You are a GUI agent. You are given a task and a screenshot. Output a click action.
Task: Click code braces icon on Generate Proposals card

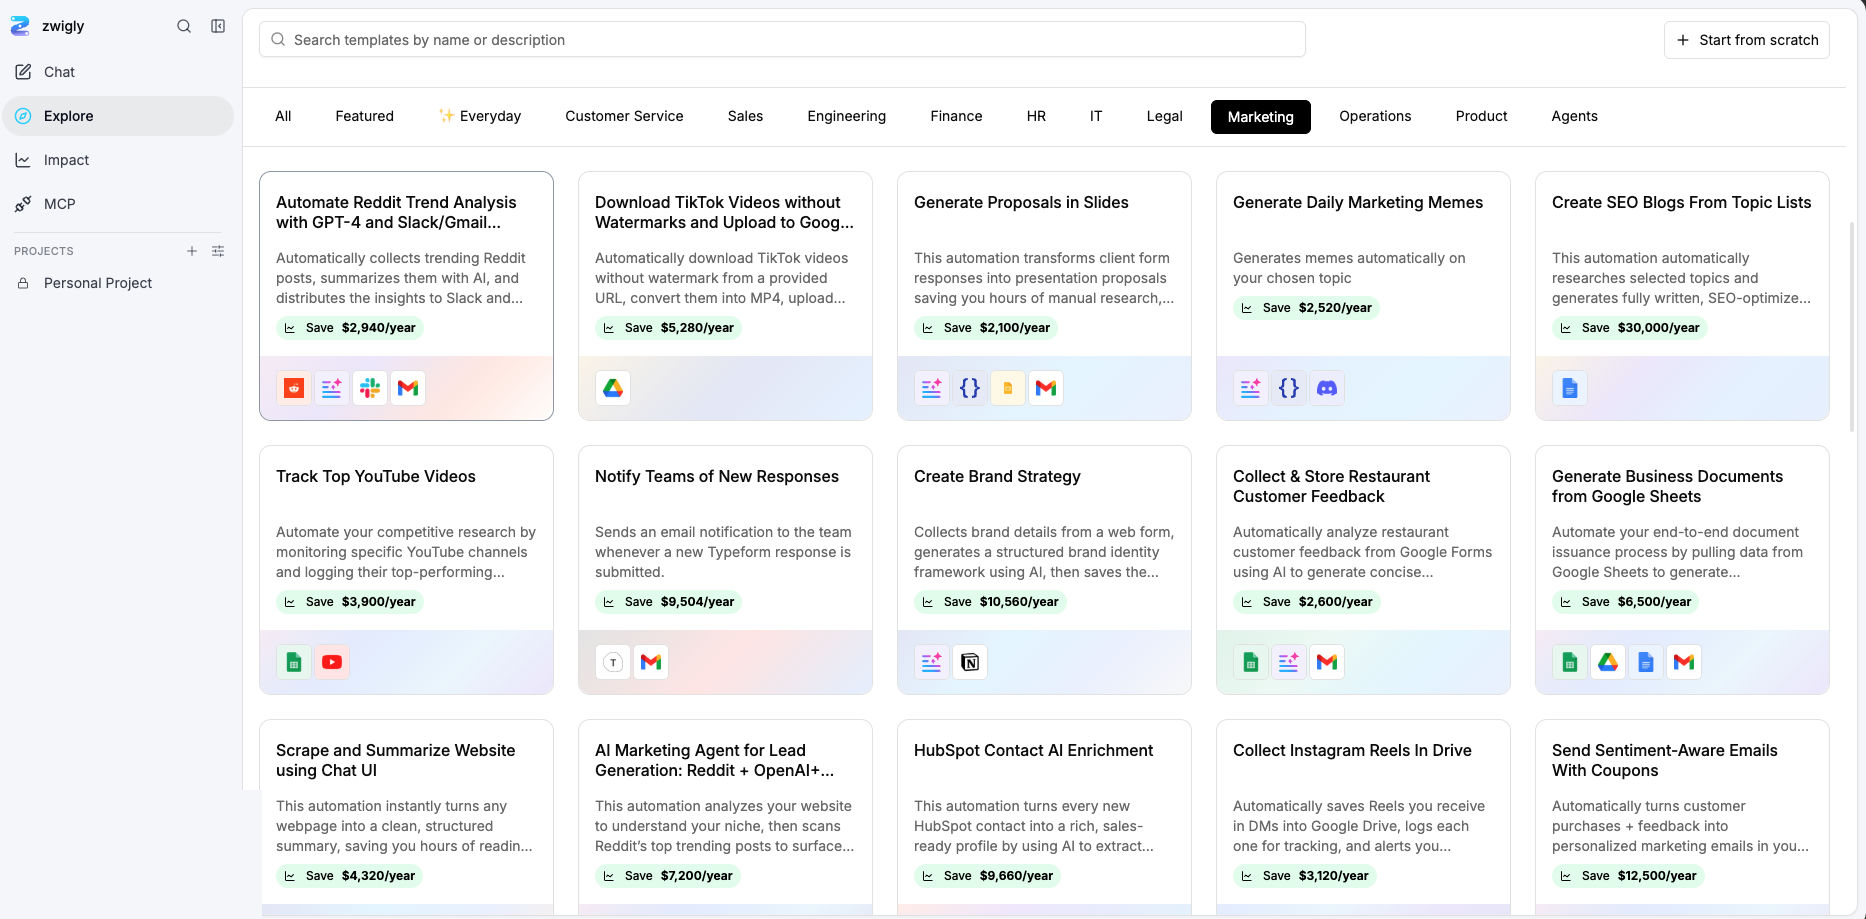tap(970, 388)
